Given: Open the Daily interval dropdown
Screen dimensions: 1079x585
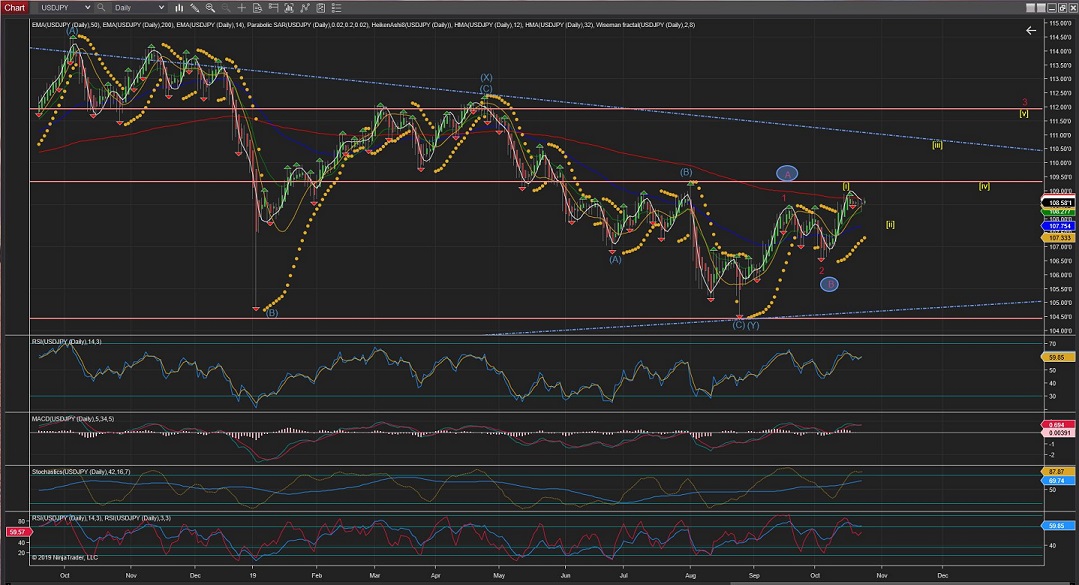Looking at the screenshot, I should coord(139,8).
